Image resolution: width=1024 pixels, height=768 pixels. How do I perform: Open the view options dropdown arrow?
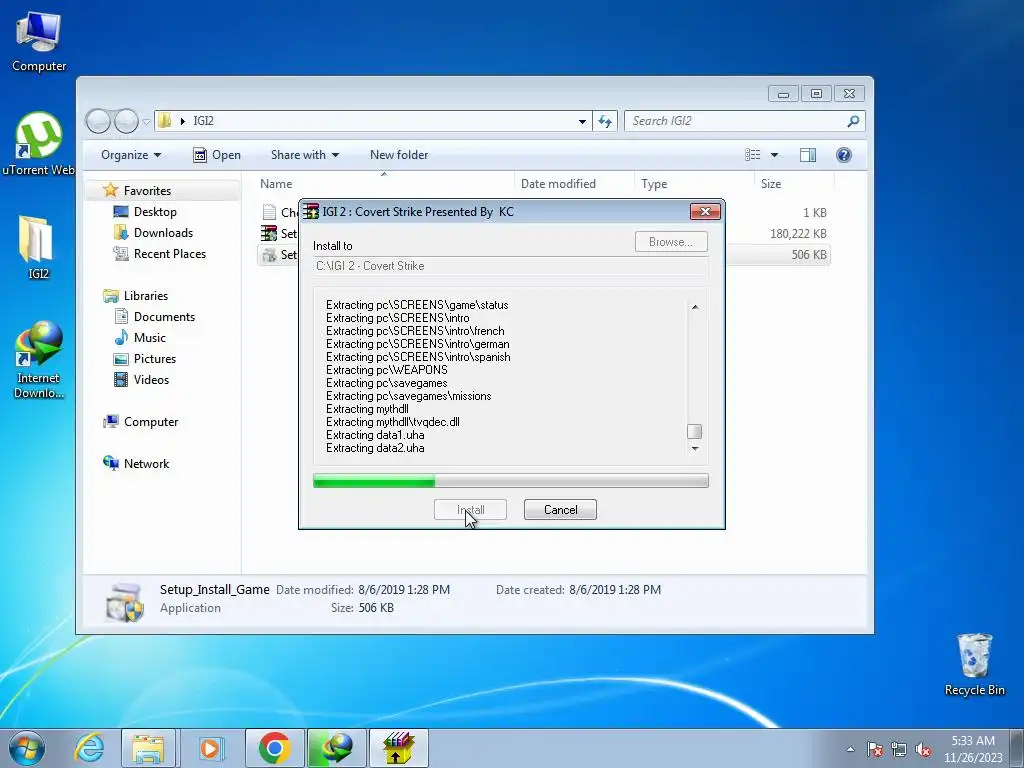click(x=775, y=155)
